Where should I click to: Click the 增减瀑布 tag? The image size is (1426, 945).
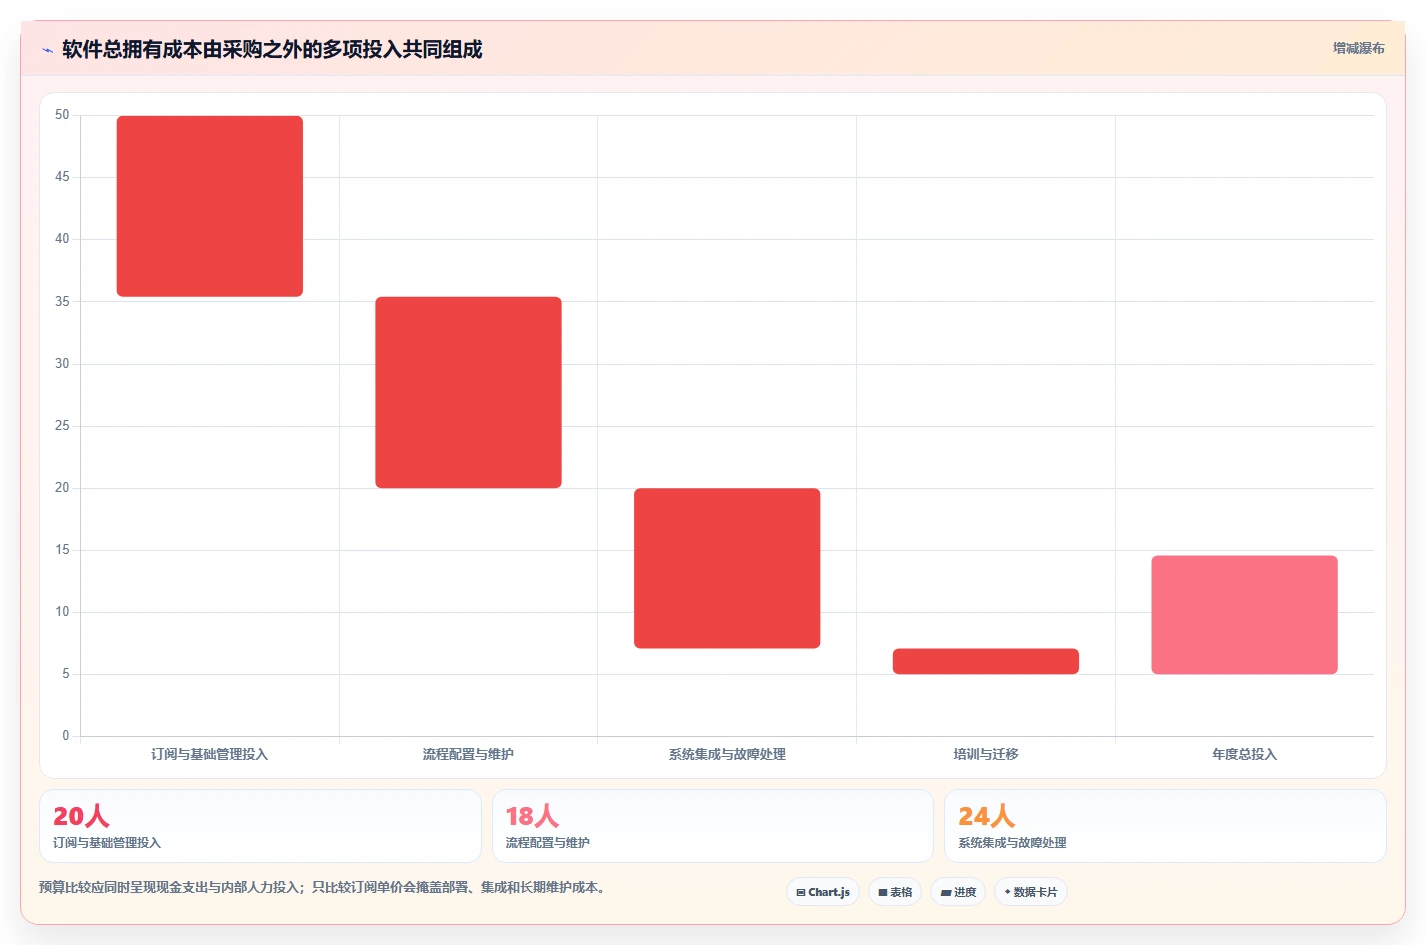click(x=1358, y=48)
